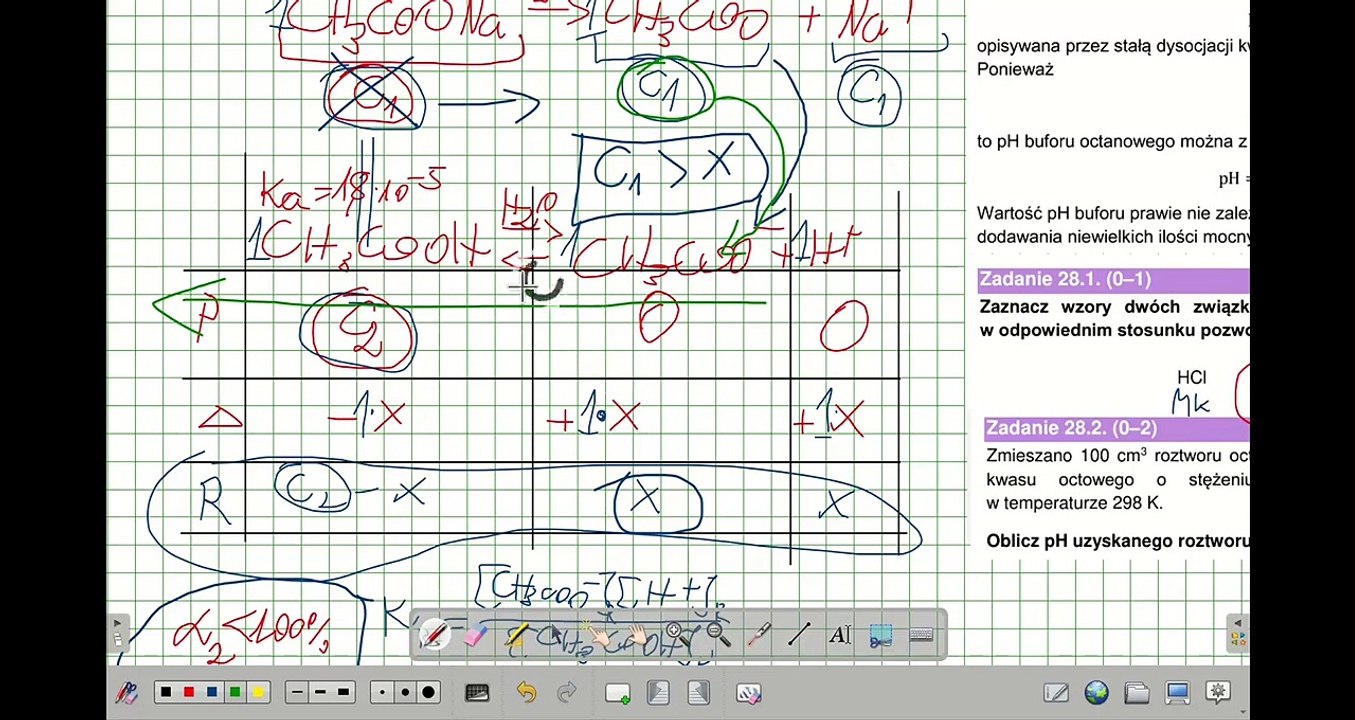Select the open-hand Scroll page tool

tap(636, 635)
